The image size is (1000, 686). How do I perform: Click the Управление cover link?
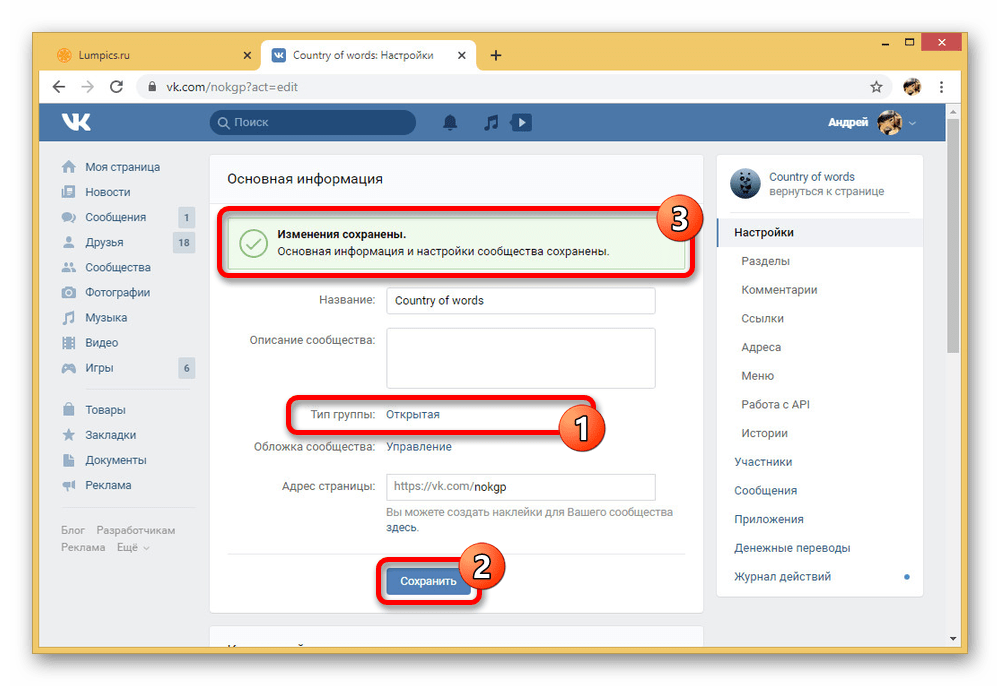(418, 447)
